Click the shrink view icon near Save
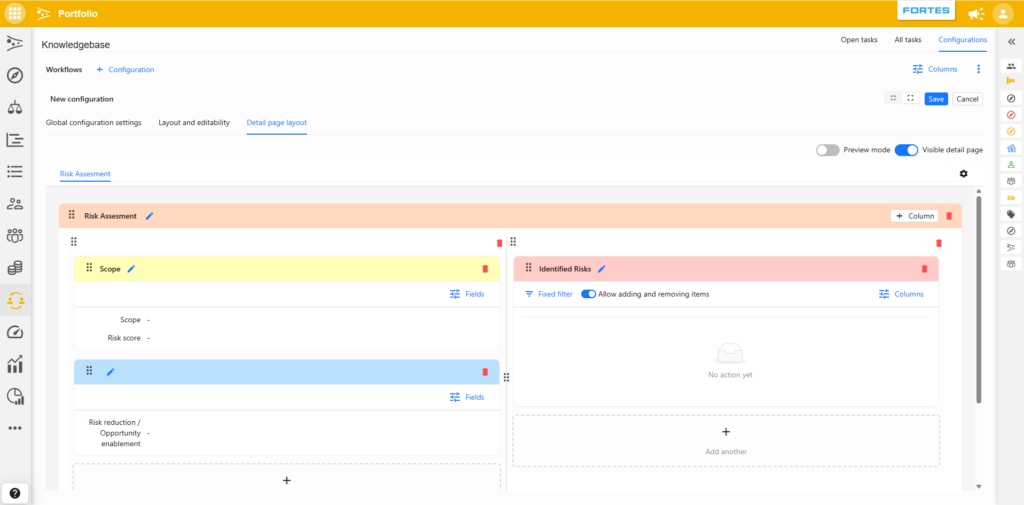 [x=893, y=99]
